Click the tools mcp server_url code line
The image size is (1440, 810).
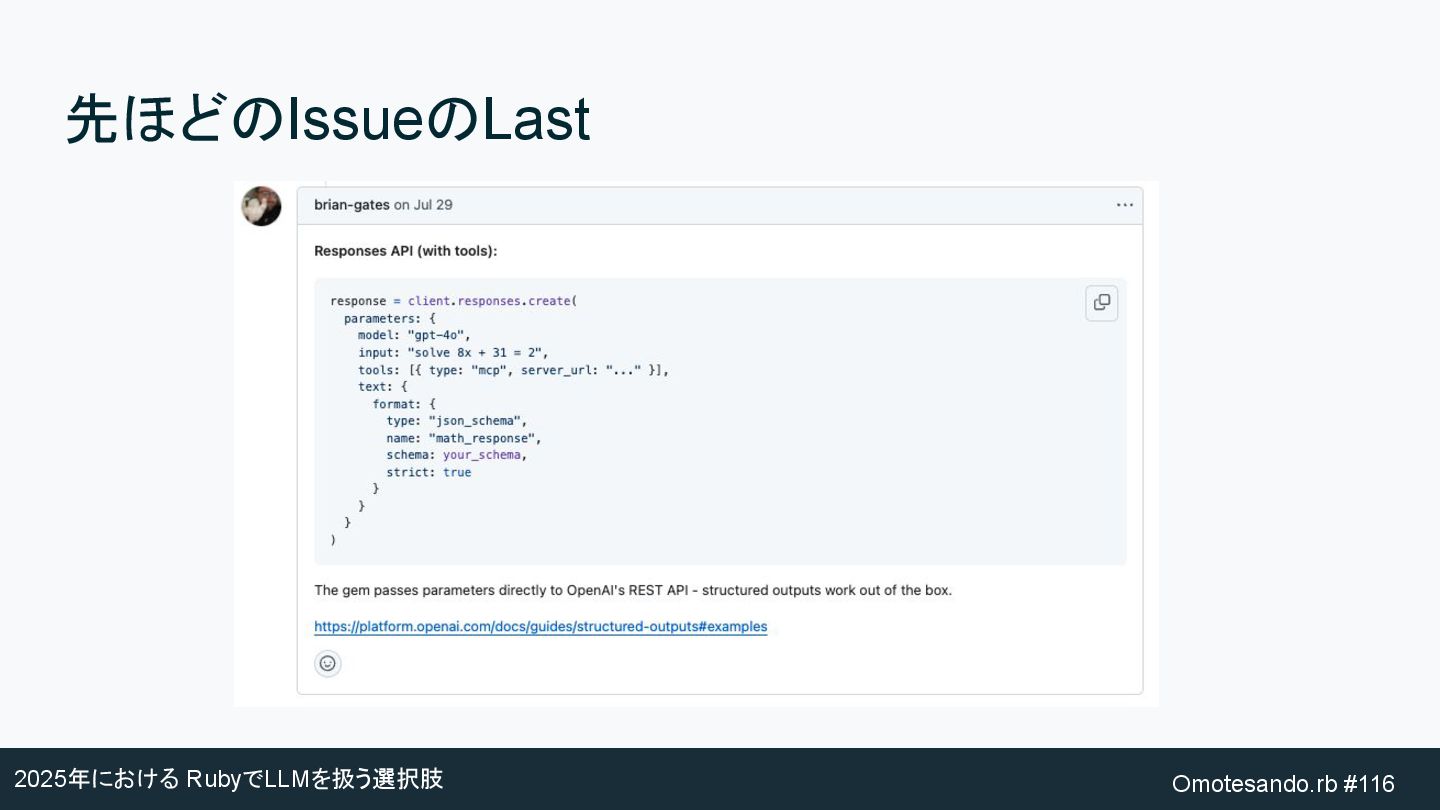513,370
